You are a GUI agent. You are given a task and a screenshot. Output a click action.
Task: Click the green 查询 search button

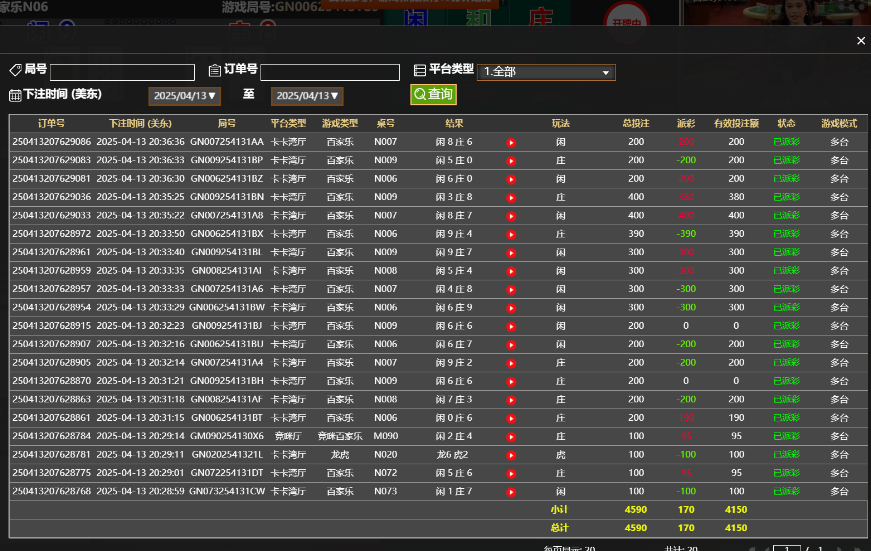coord(433,94)
